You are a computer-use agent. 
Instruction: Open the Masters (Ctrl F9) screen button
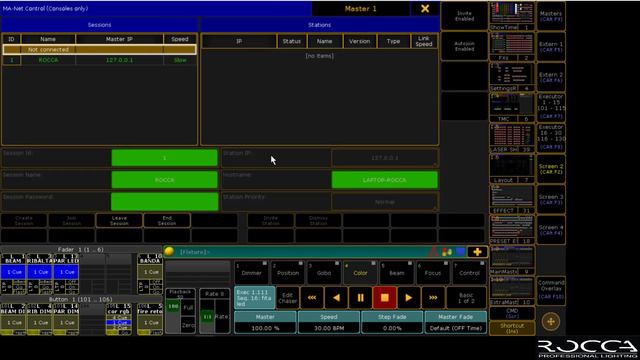coord(551,16)
